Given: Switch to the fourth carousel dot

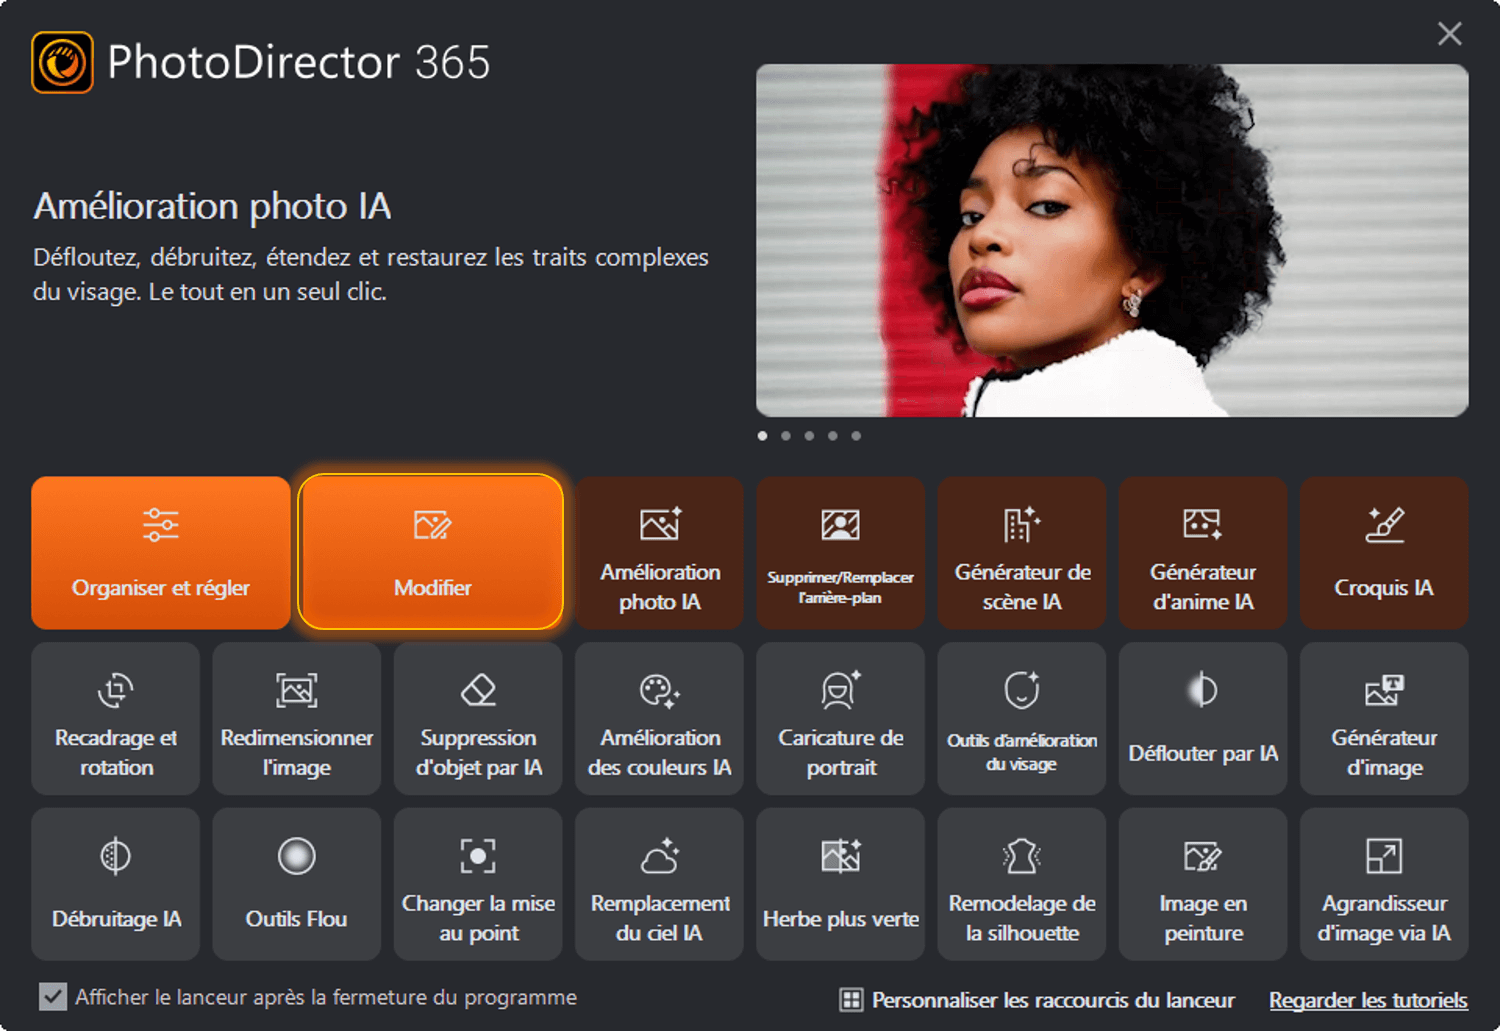Looking at the screenshot, I should [x=833, y=436].
